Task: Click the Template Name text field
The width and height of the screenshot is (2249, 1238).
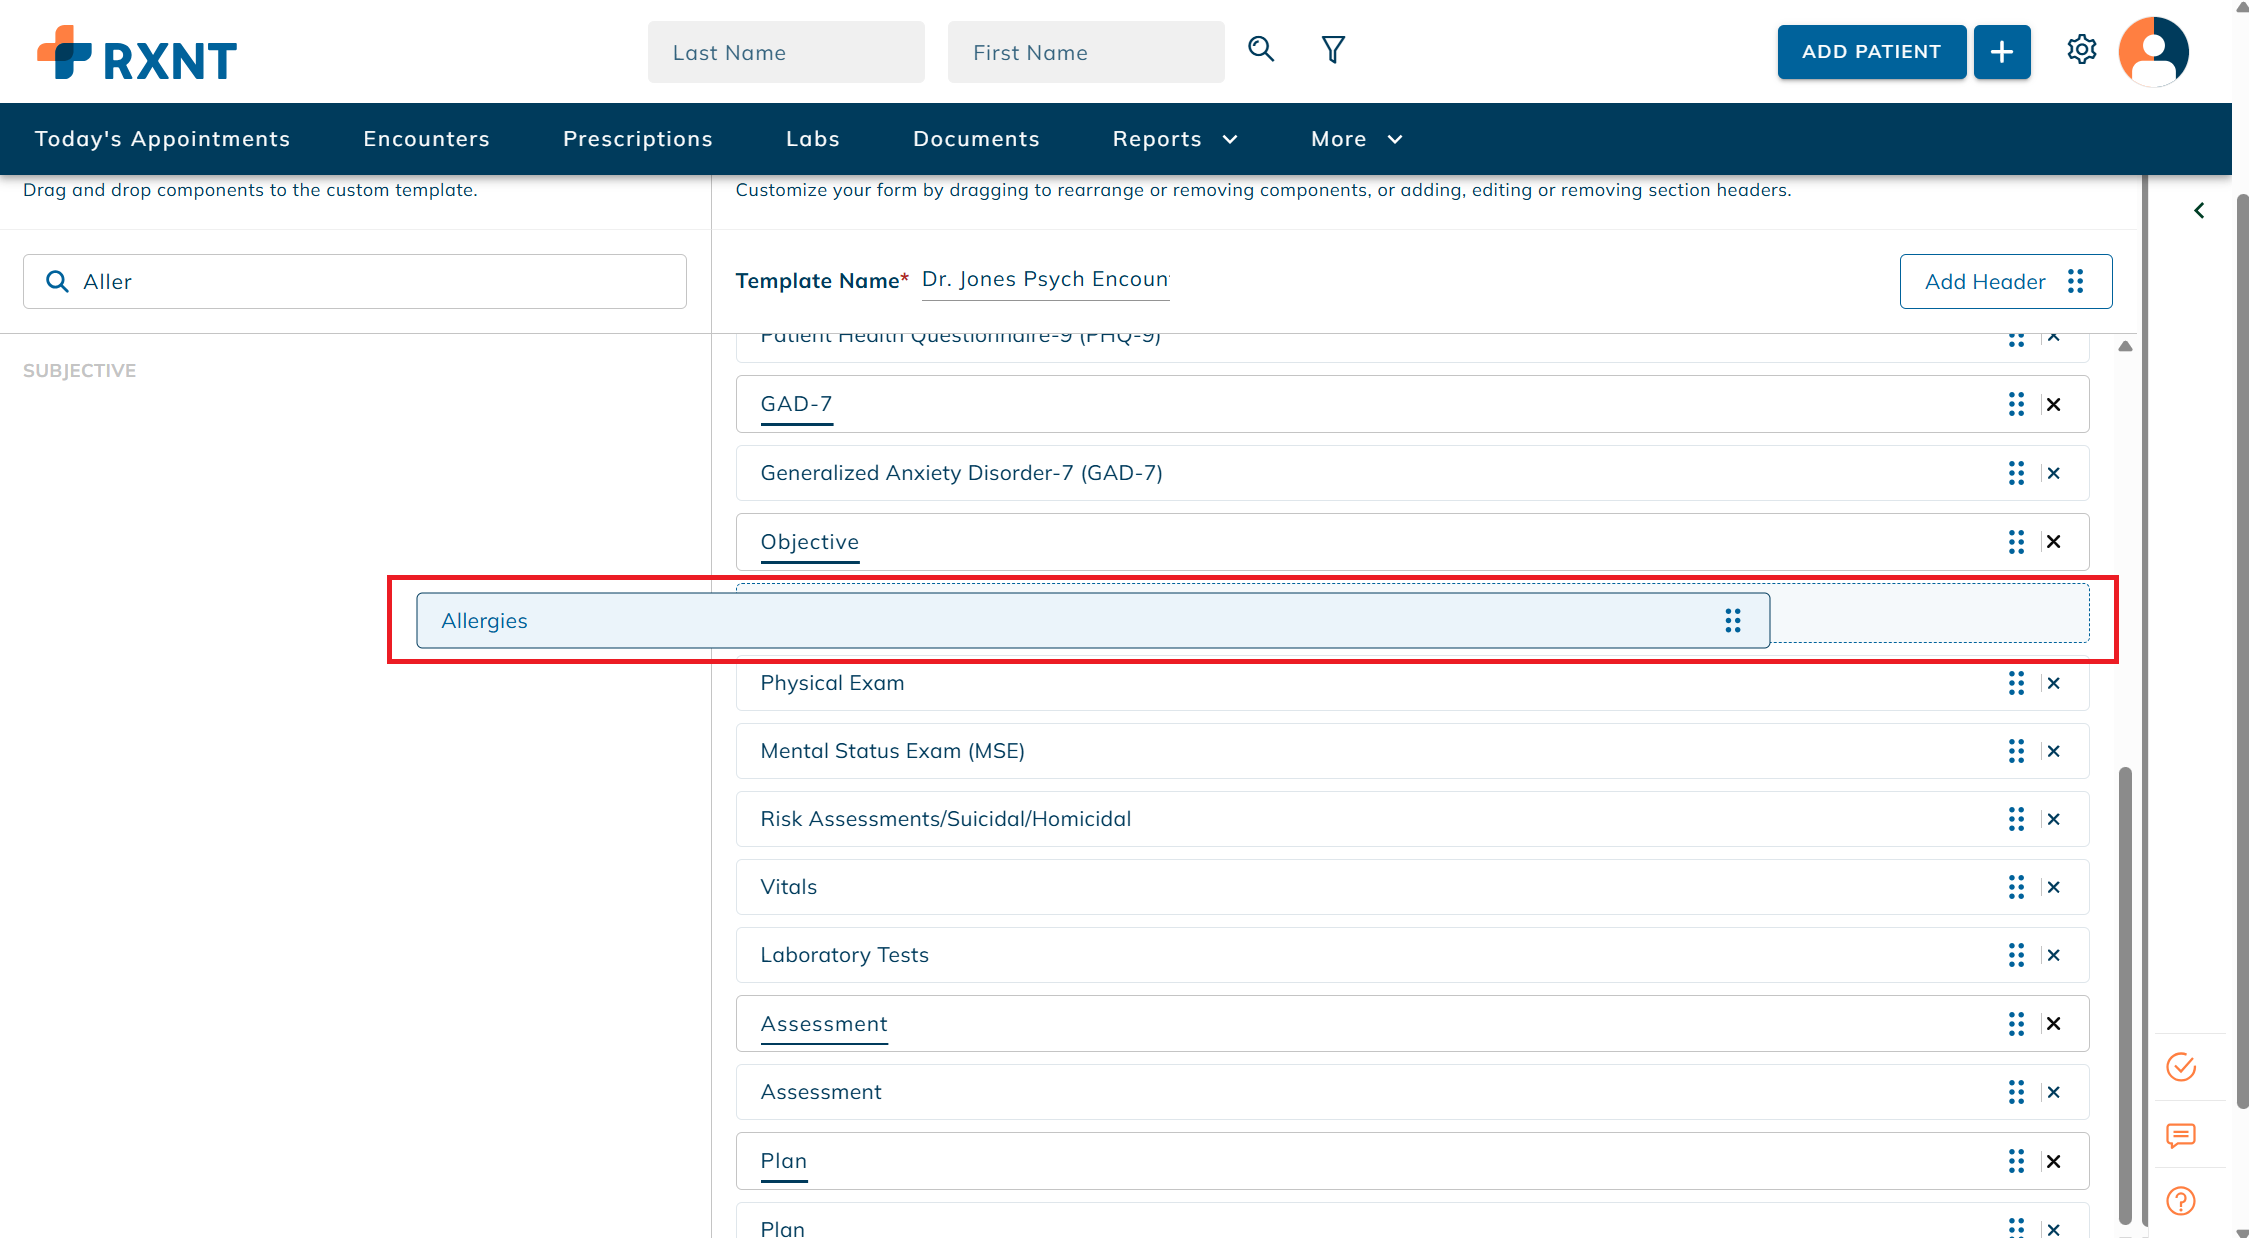Action: click(x=1045, y=280)
